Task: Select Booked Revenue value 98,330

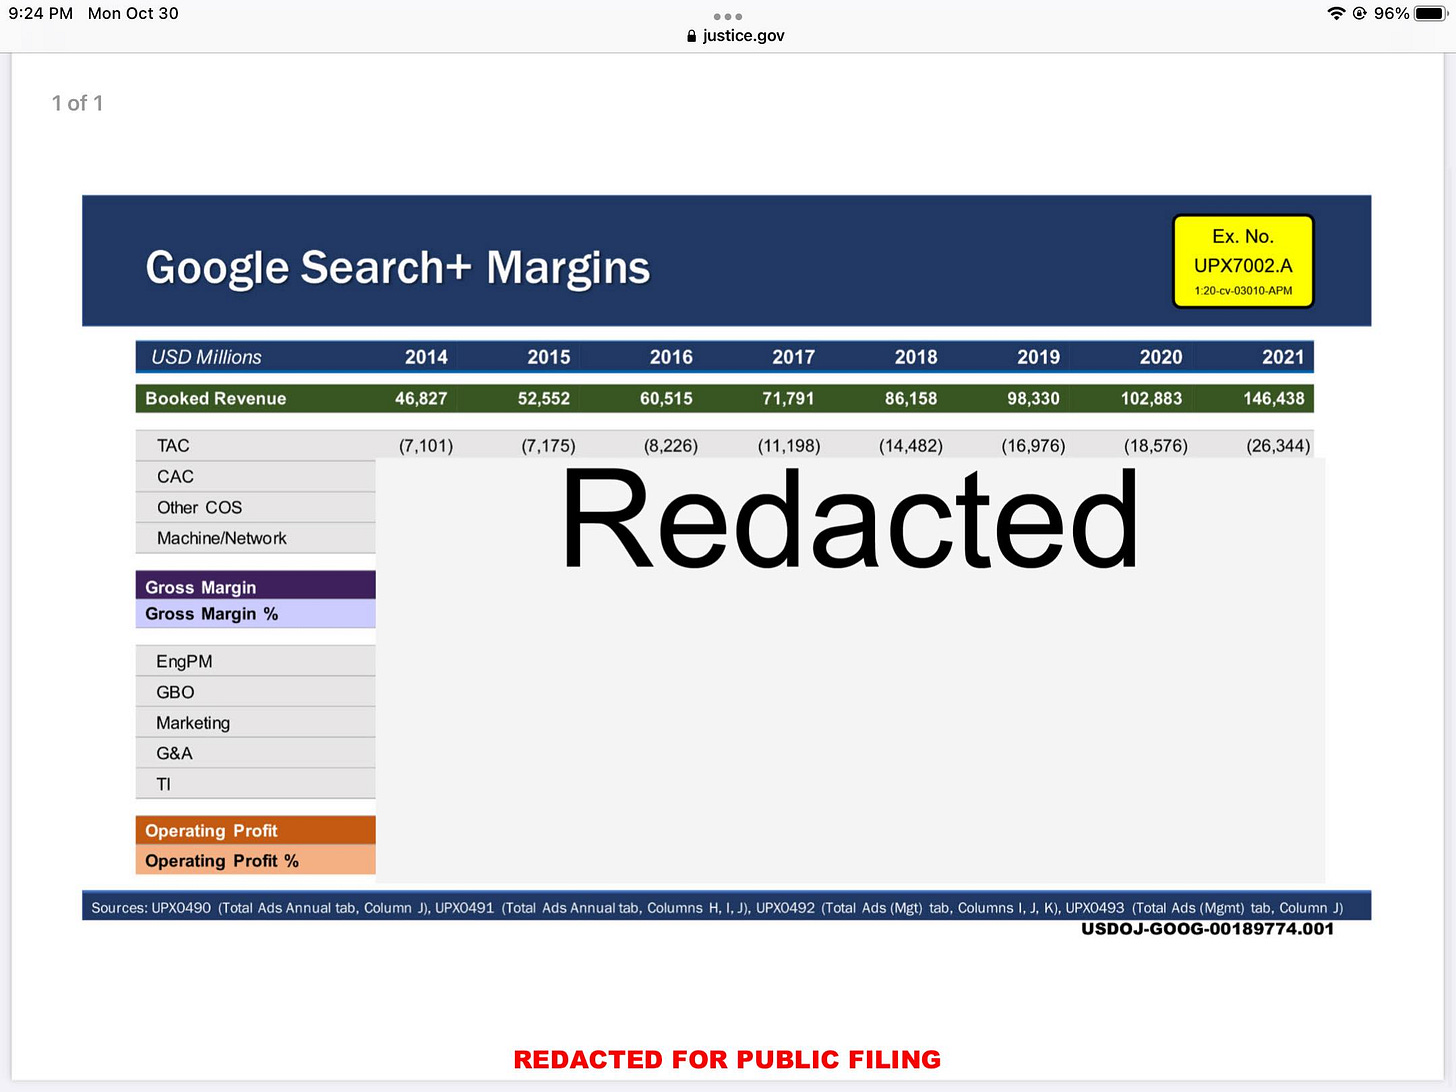Action: click(x=1033, y=398)
